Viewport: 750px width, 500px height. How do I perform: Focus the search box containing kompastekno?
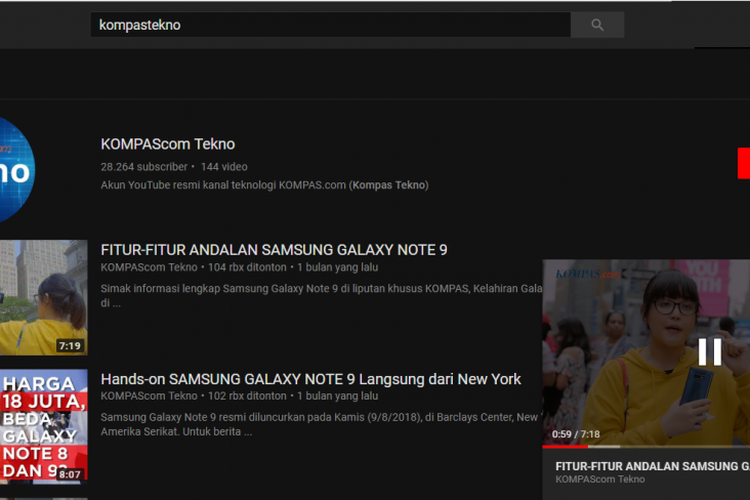[330, 25]
